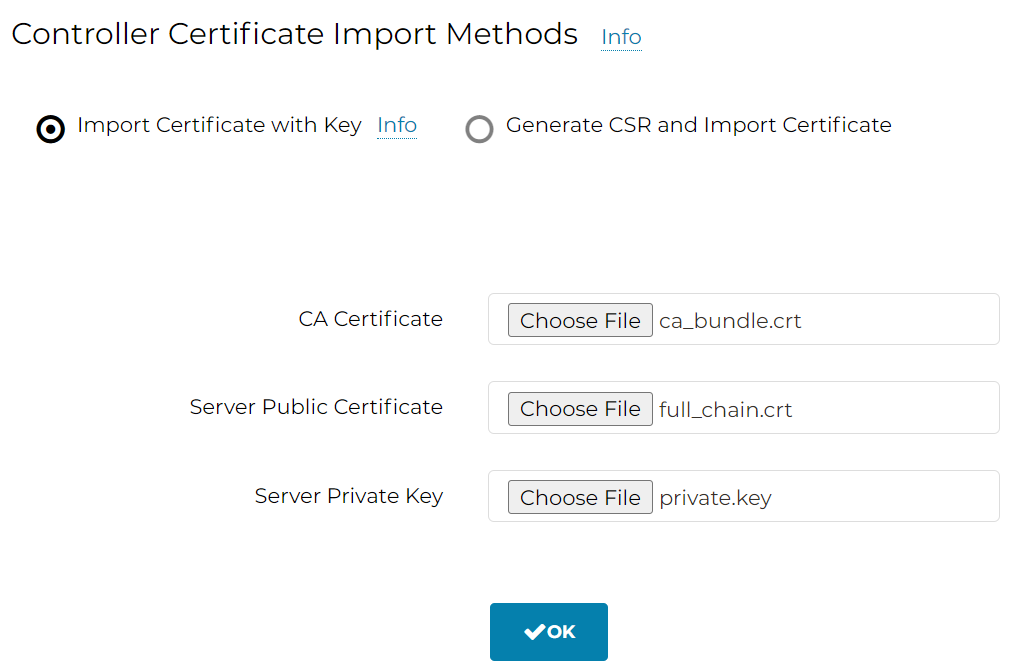Click the private.key file name
Screen dimensions: 1023x668
tap(715, 498)
